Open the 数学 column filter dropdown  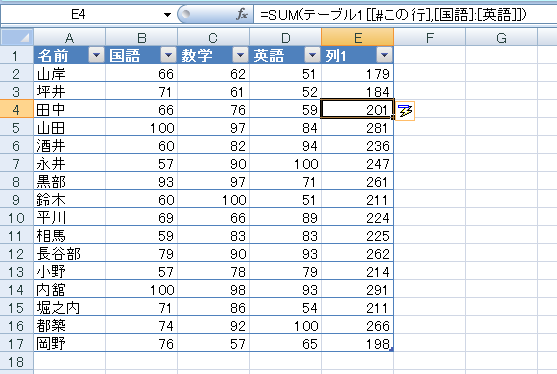pos(240,55)
